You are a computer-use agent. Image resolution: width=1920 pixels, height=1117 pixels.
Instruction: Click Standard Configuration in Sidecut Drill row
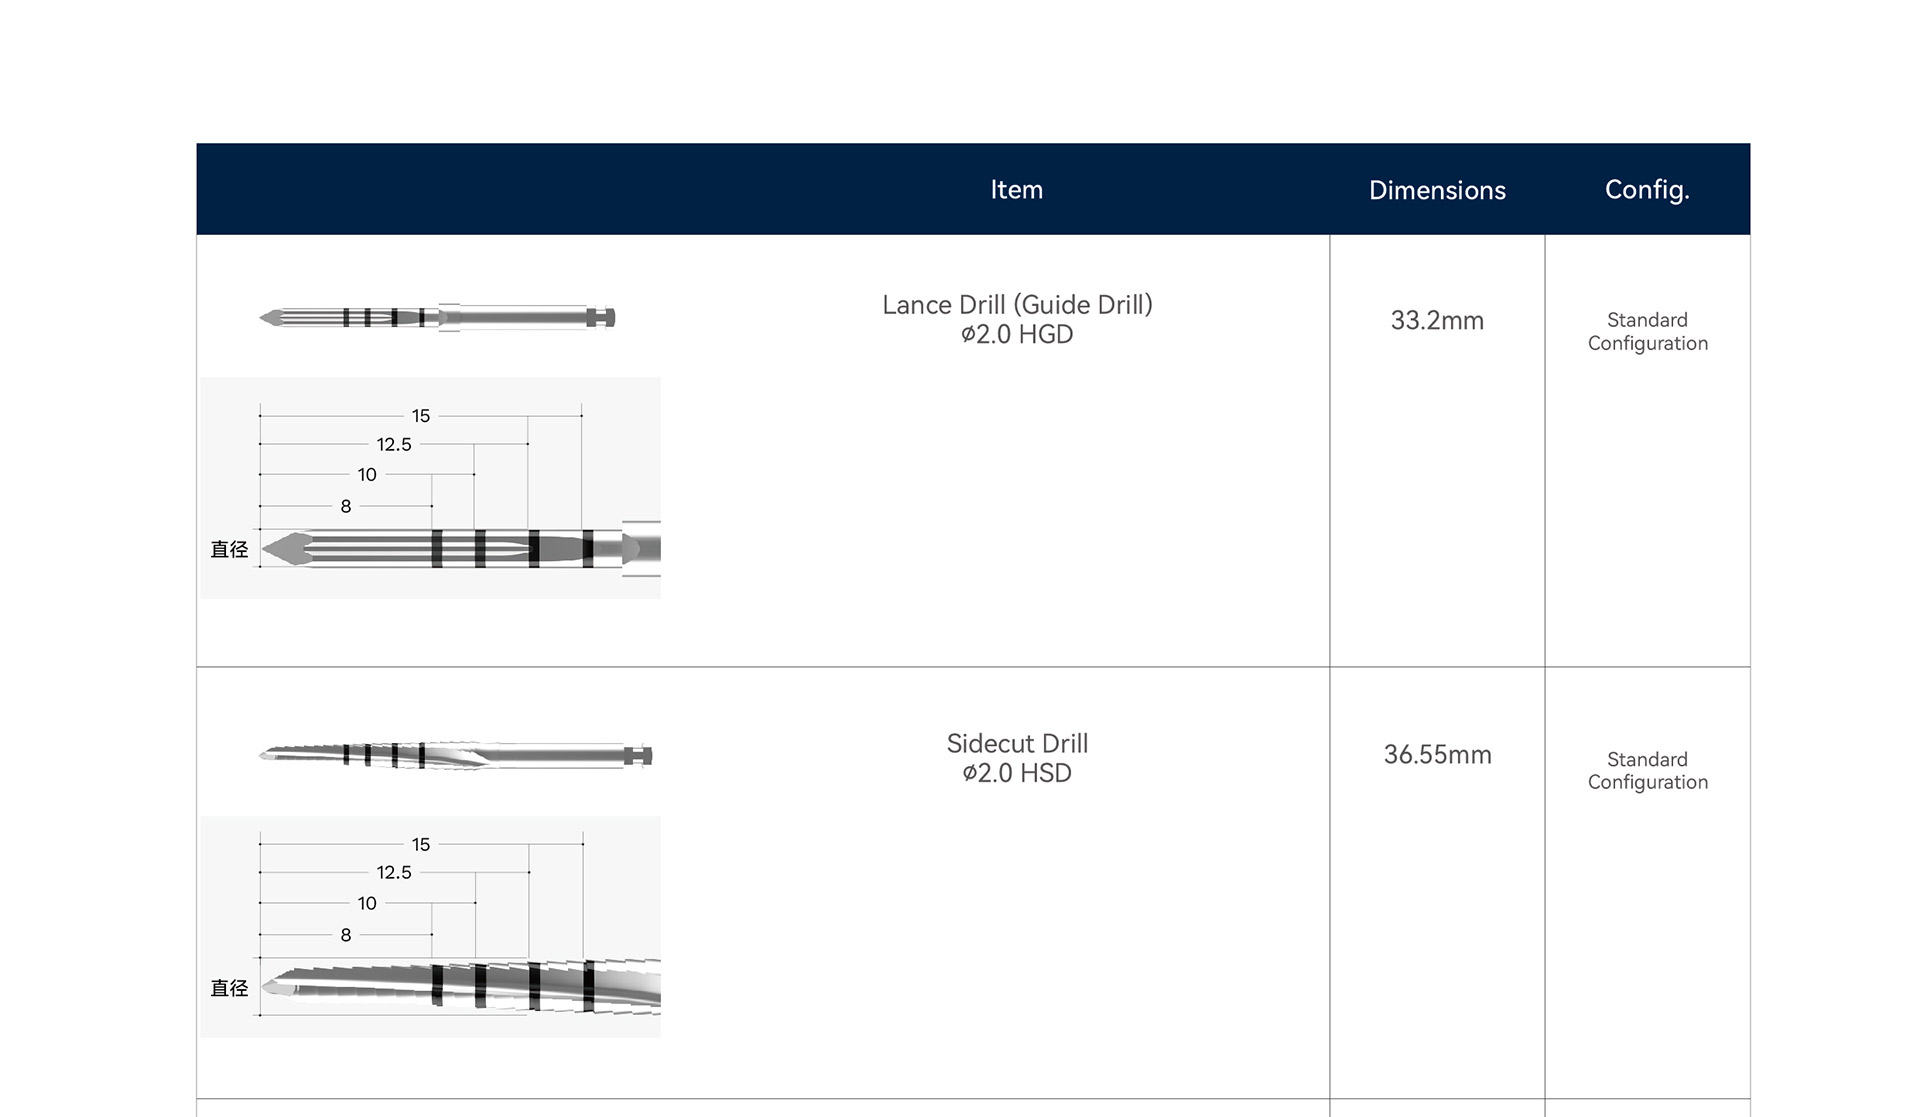coord(1647,771)
